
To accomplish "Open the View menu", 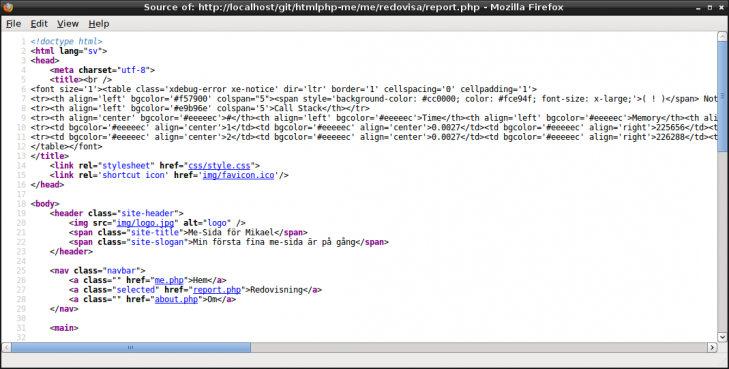I will [68, 24].
